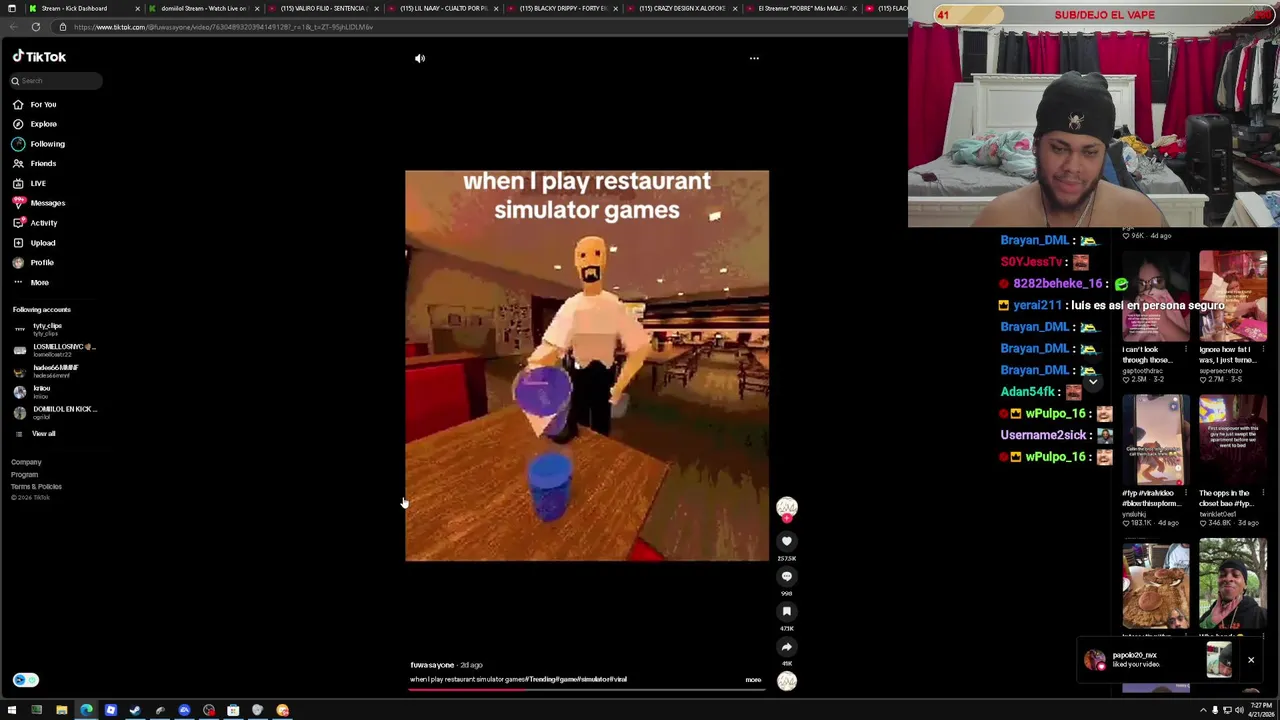Image resolution: width=1280 pixels, height=720 pixels.
Task: Dismiss the papolo20_nvx liked notification
Action: (x=1250, y=660)
